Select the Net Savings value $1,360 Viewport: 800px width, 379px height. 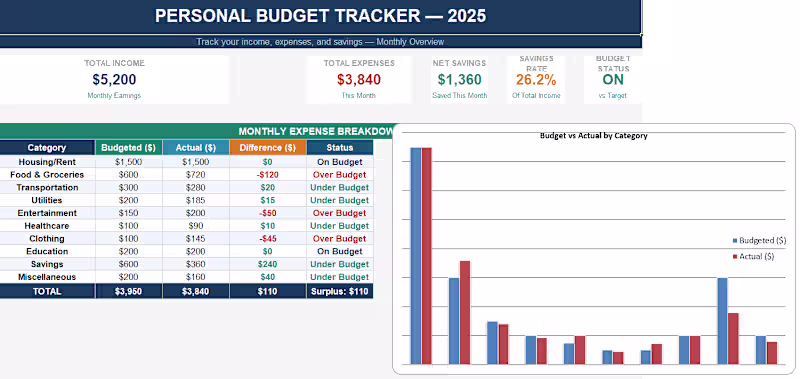[459, 80]
